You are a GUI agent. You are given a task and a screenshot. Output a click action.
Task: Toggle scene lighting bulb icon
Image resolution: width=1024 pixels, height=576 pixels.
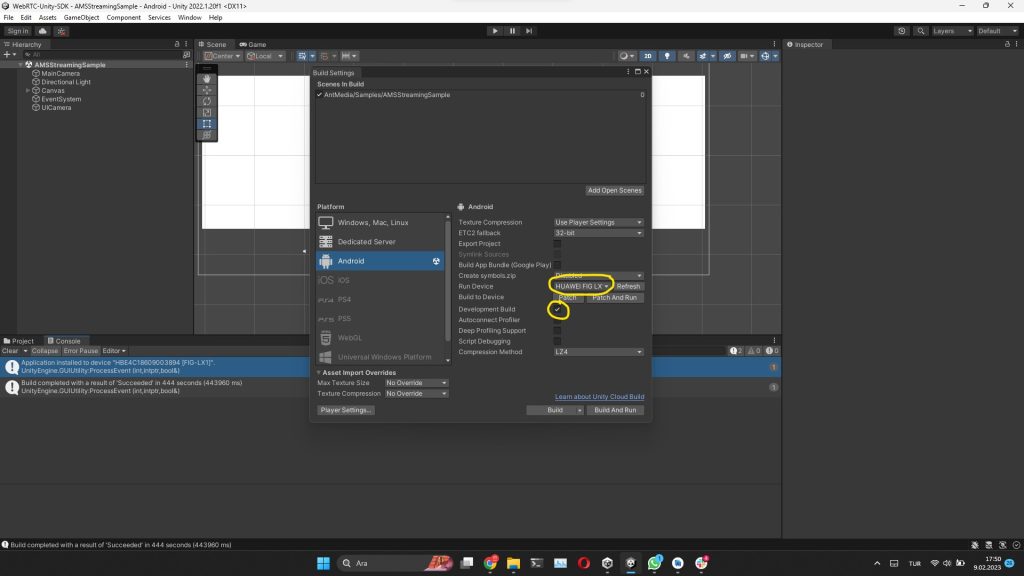pyautogui.click(x=667, y=56)
